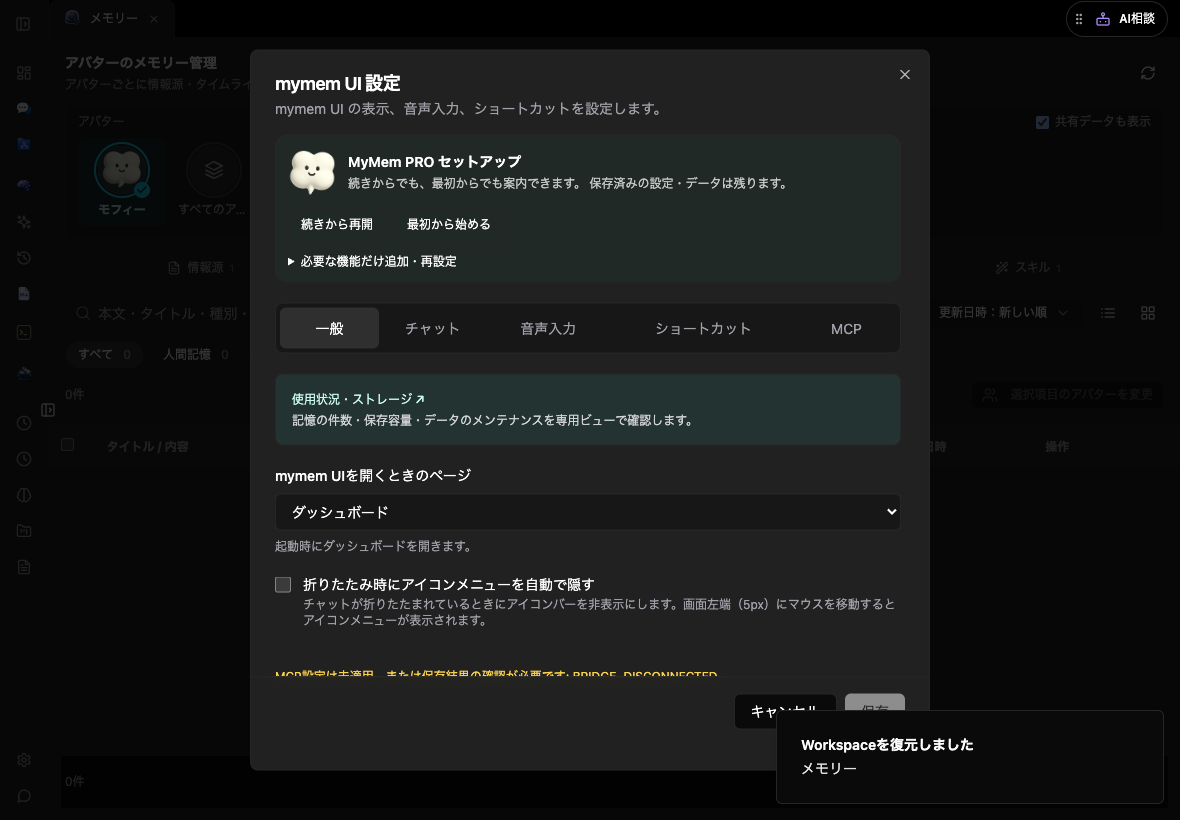Open the speech bubble icon at sidebar bottom

pyautogui.click(x=24, y=796)
